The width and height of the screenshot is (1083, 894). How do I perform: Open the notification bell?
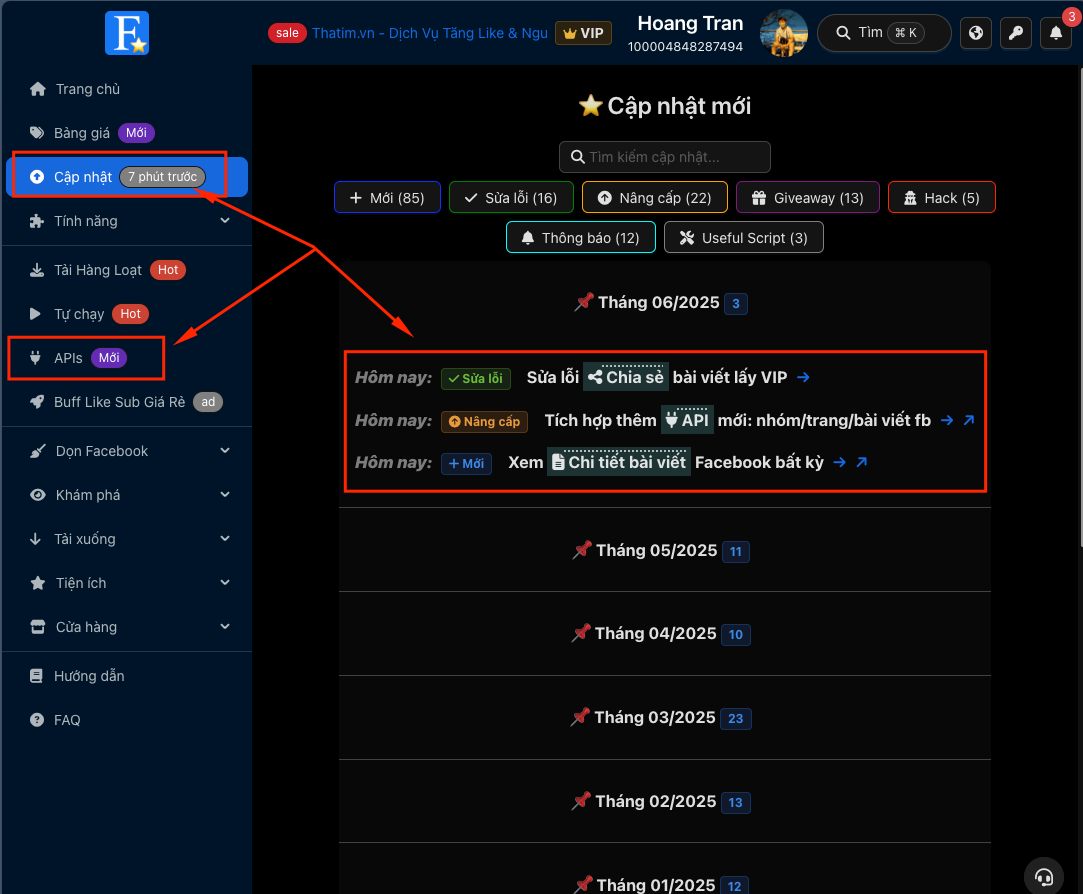1055,32
